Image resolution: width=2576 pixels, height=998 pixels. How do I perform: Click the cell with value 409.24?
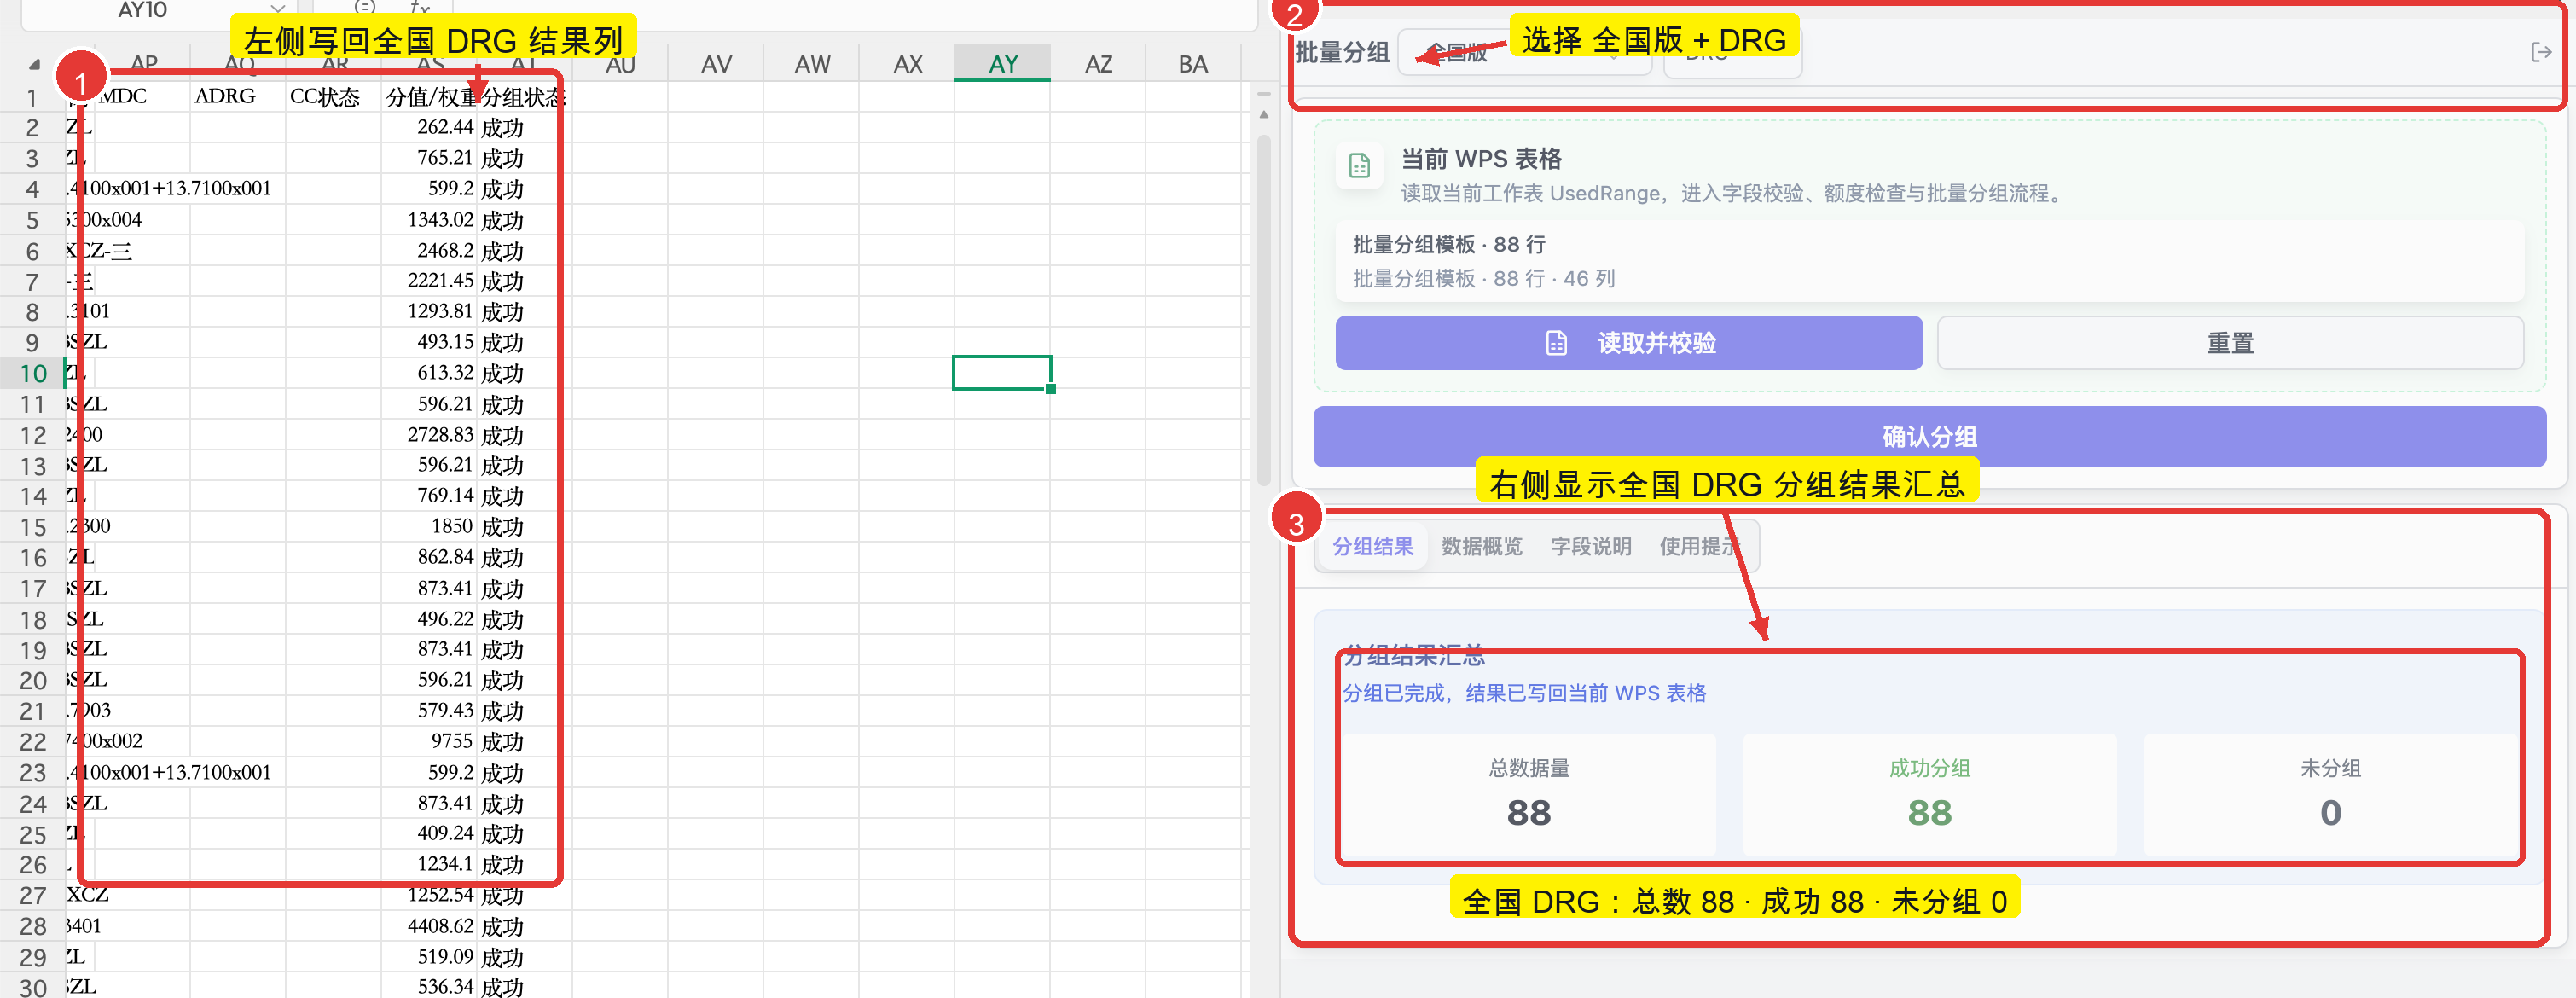[x=429, y=833]
